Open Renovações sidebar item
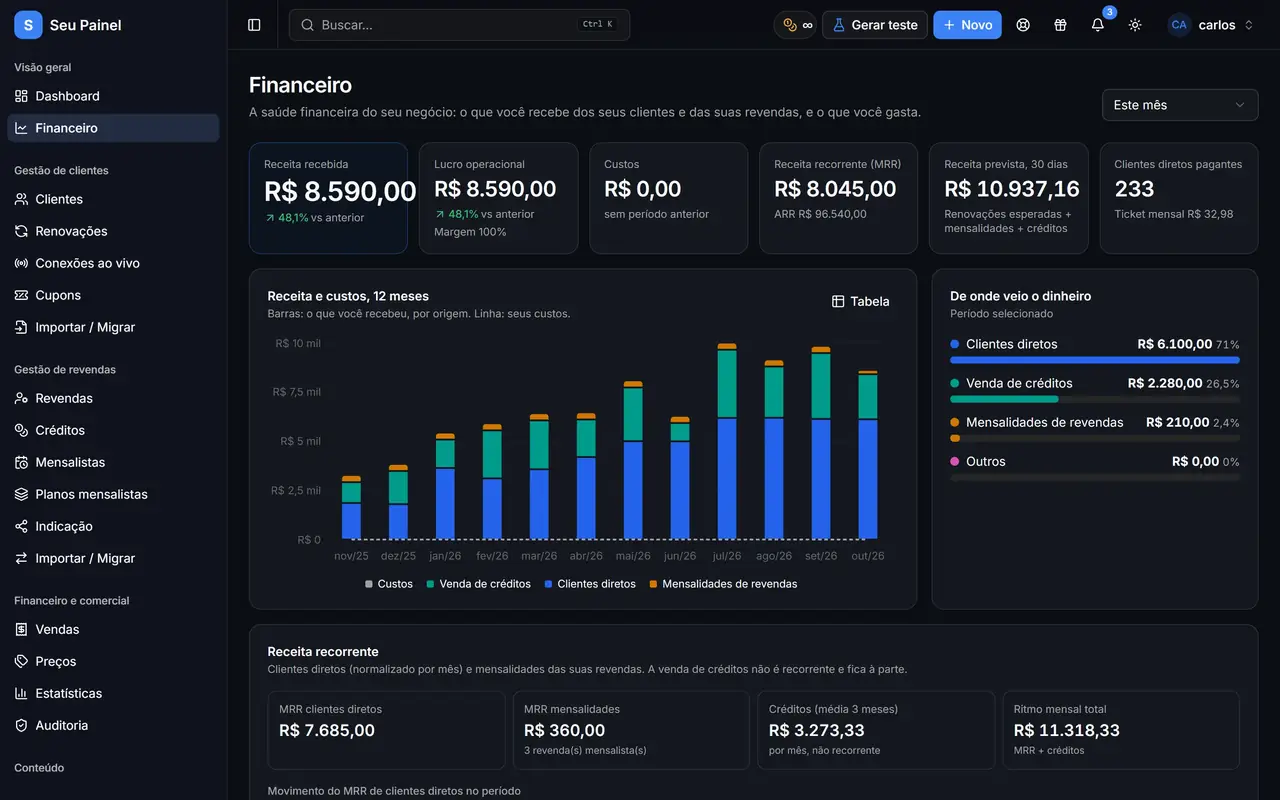 click(113, 231)
